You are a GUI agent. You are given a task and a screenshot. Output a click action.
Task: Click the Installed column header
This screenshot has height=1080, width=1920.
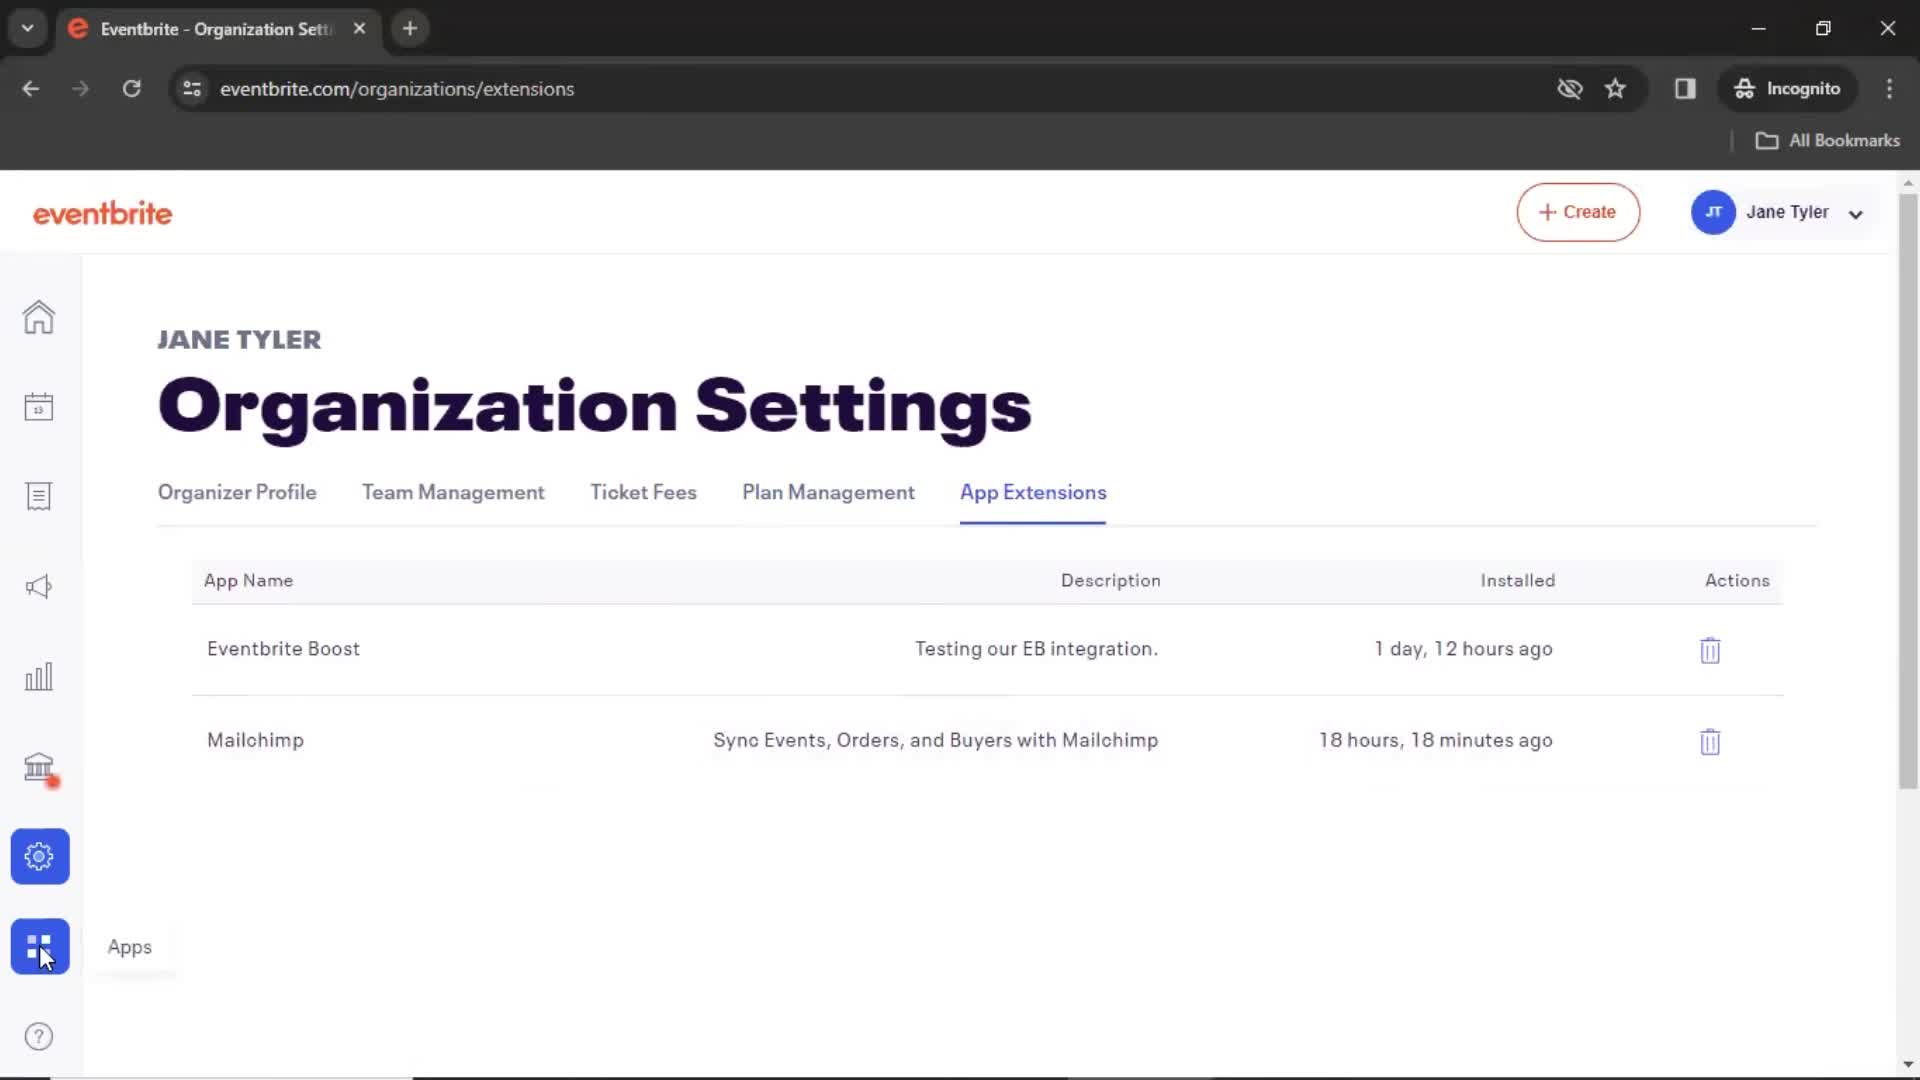(1517, 581)
